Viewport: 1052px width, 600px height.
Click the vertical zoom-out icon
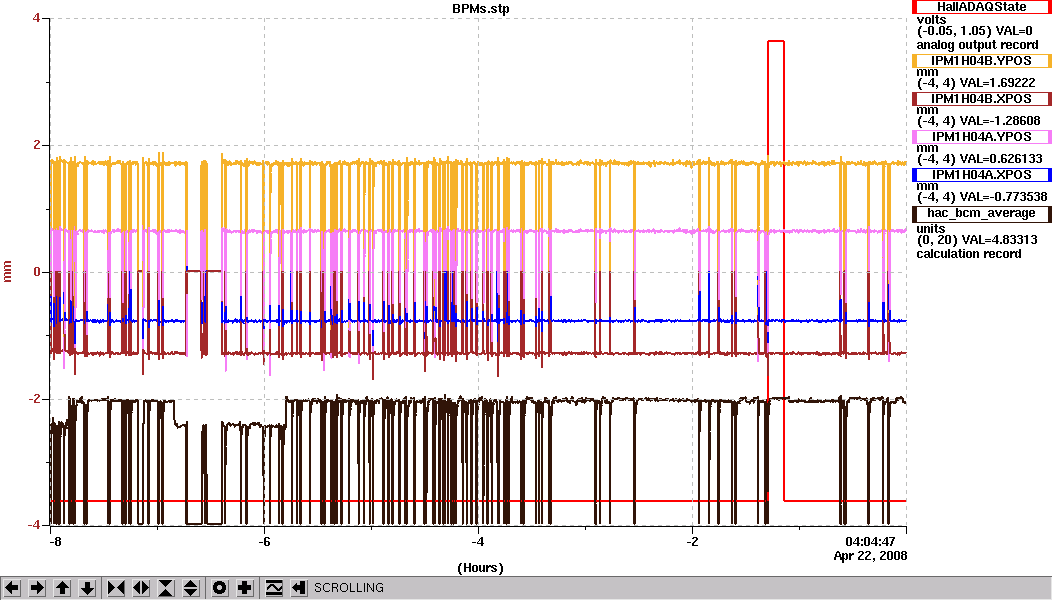point(191,588)
